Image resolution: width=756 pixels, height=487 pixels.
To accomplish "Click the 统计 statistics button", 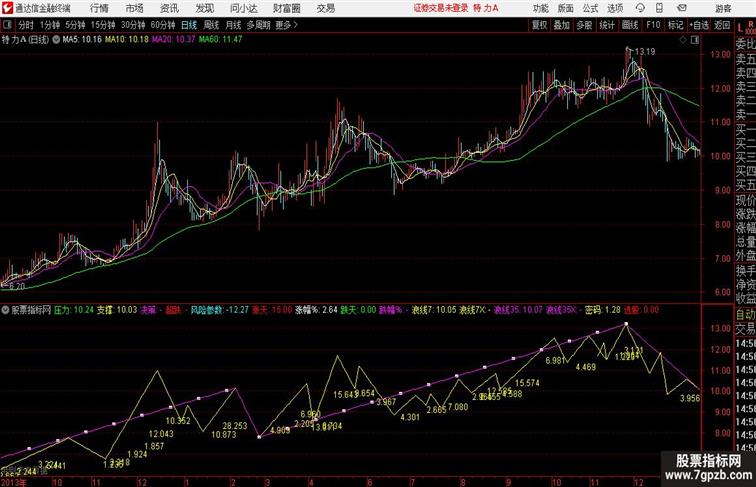I will click(607, 25).
